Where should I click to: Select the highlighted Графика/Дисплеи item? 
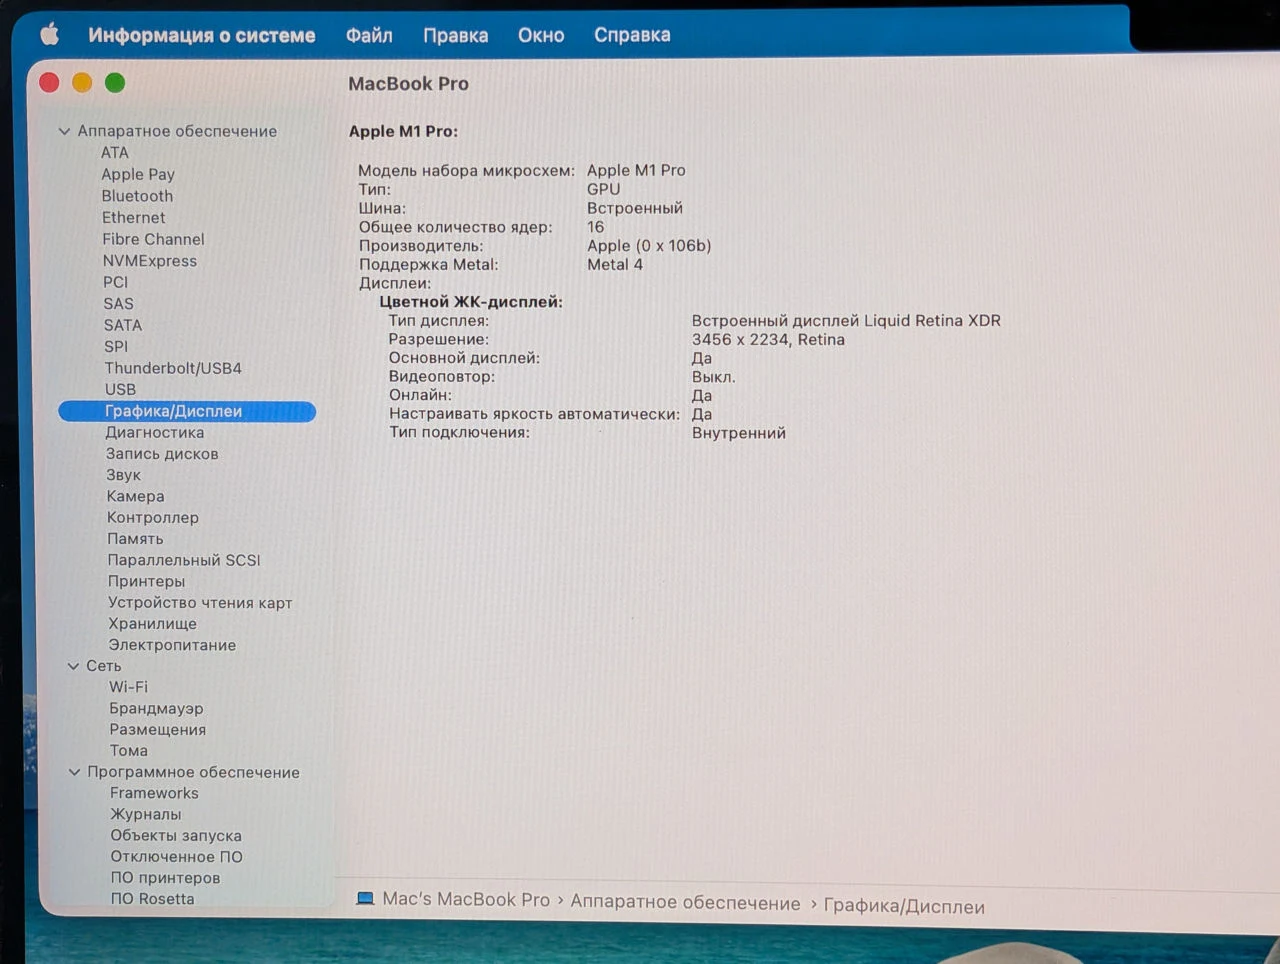click(187, 411)
